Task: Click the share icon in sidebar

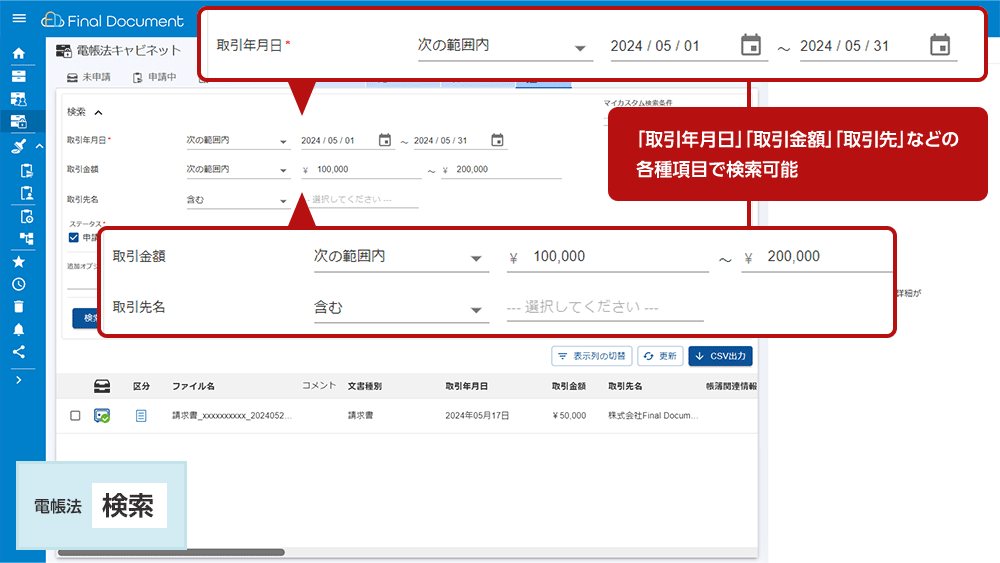Action: [x=18, y=352]
